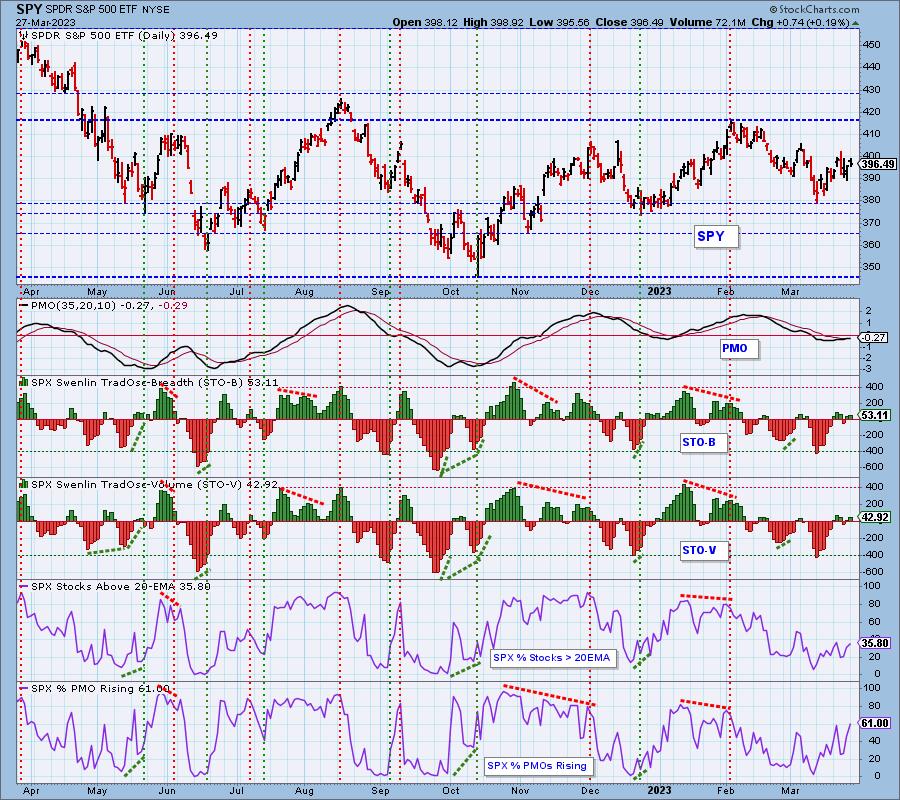This screenshot has height=800, width=900.
Task: Click the 396.49 last-price tag on the price axis
Action: coord(877,164)
